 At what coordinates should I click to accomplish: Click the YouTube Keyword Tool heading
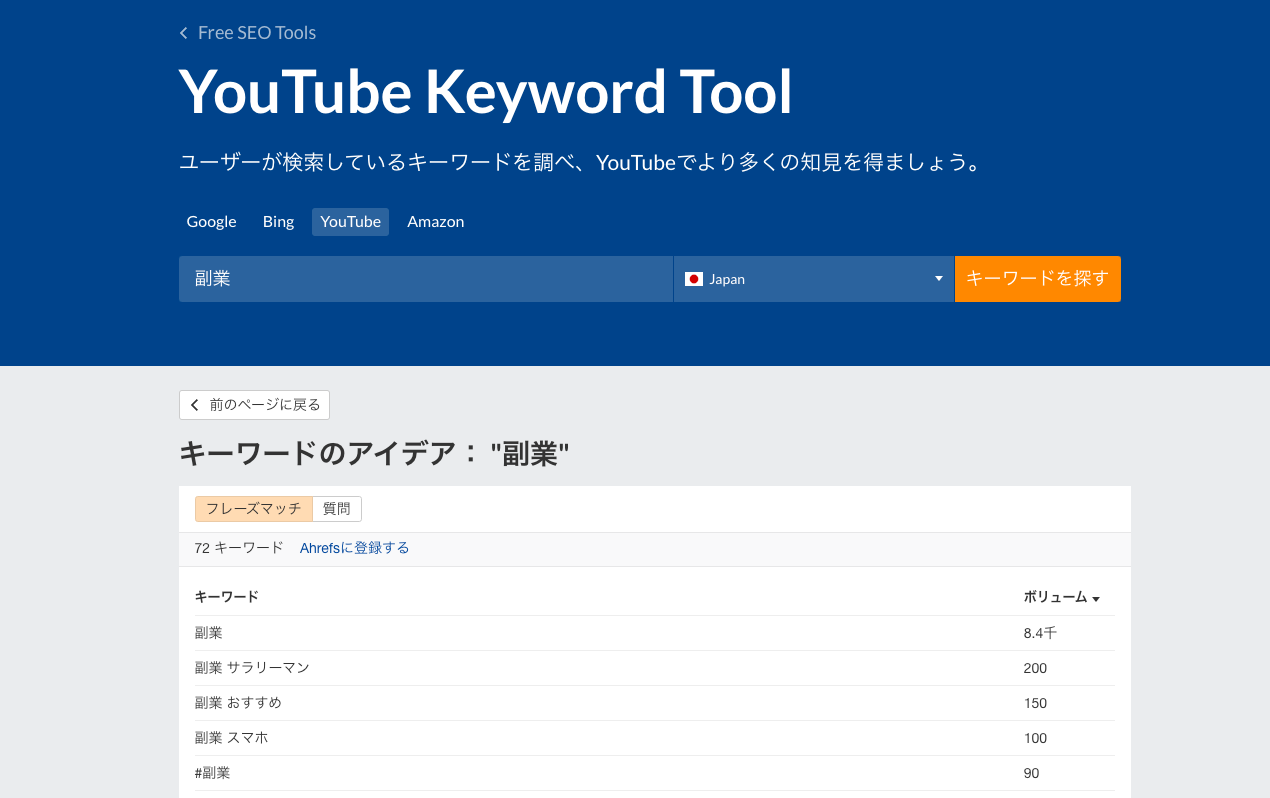pyautogui.click(x=486, y=92)
